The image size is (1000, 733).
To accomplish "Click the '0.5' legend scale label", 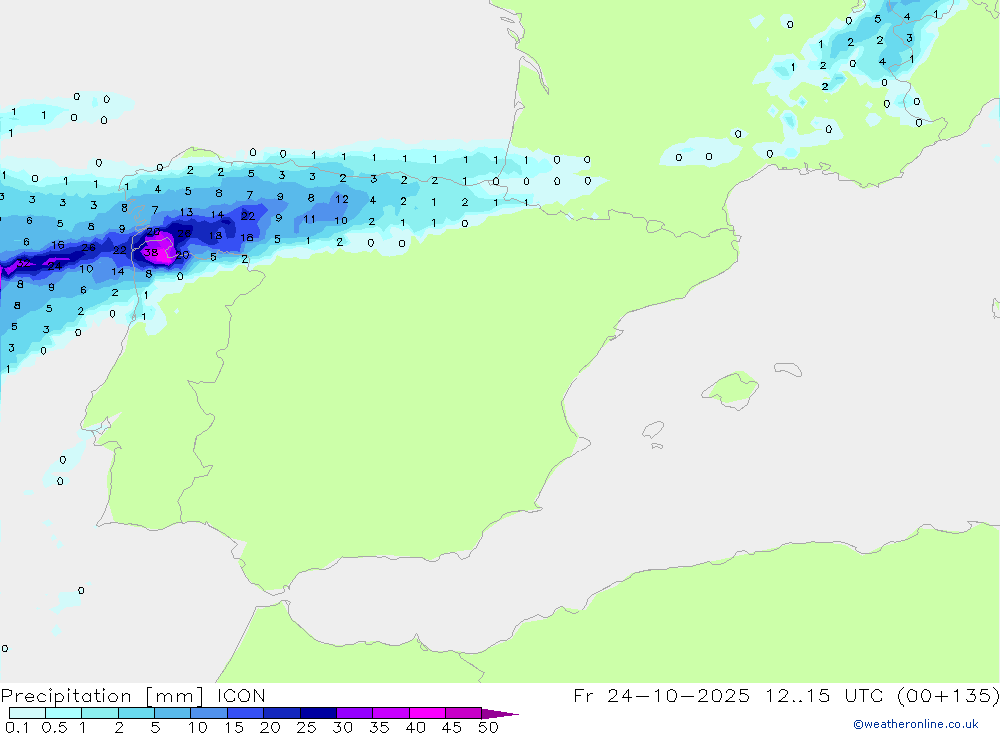I will coord(54,727).
